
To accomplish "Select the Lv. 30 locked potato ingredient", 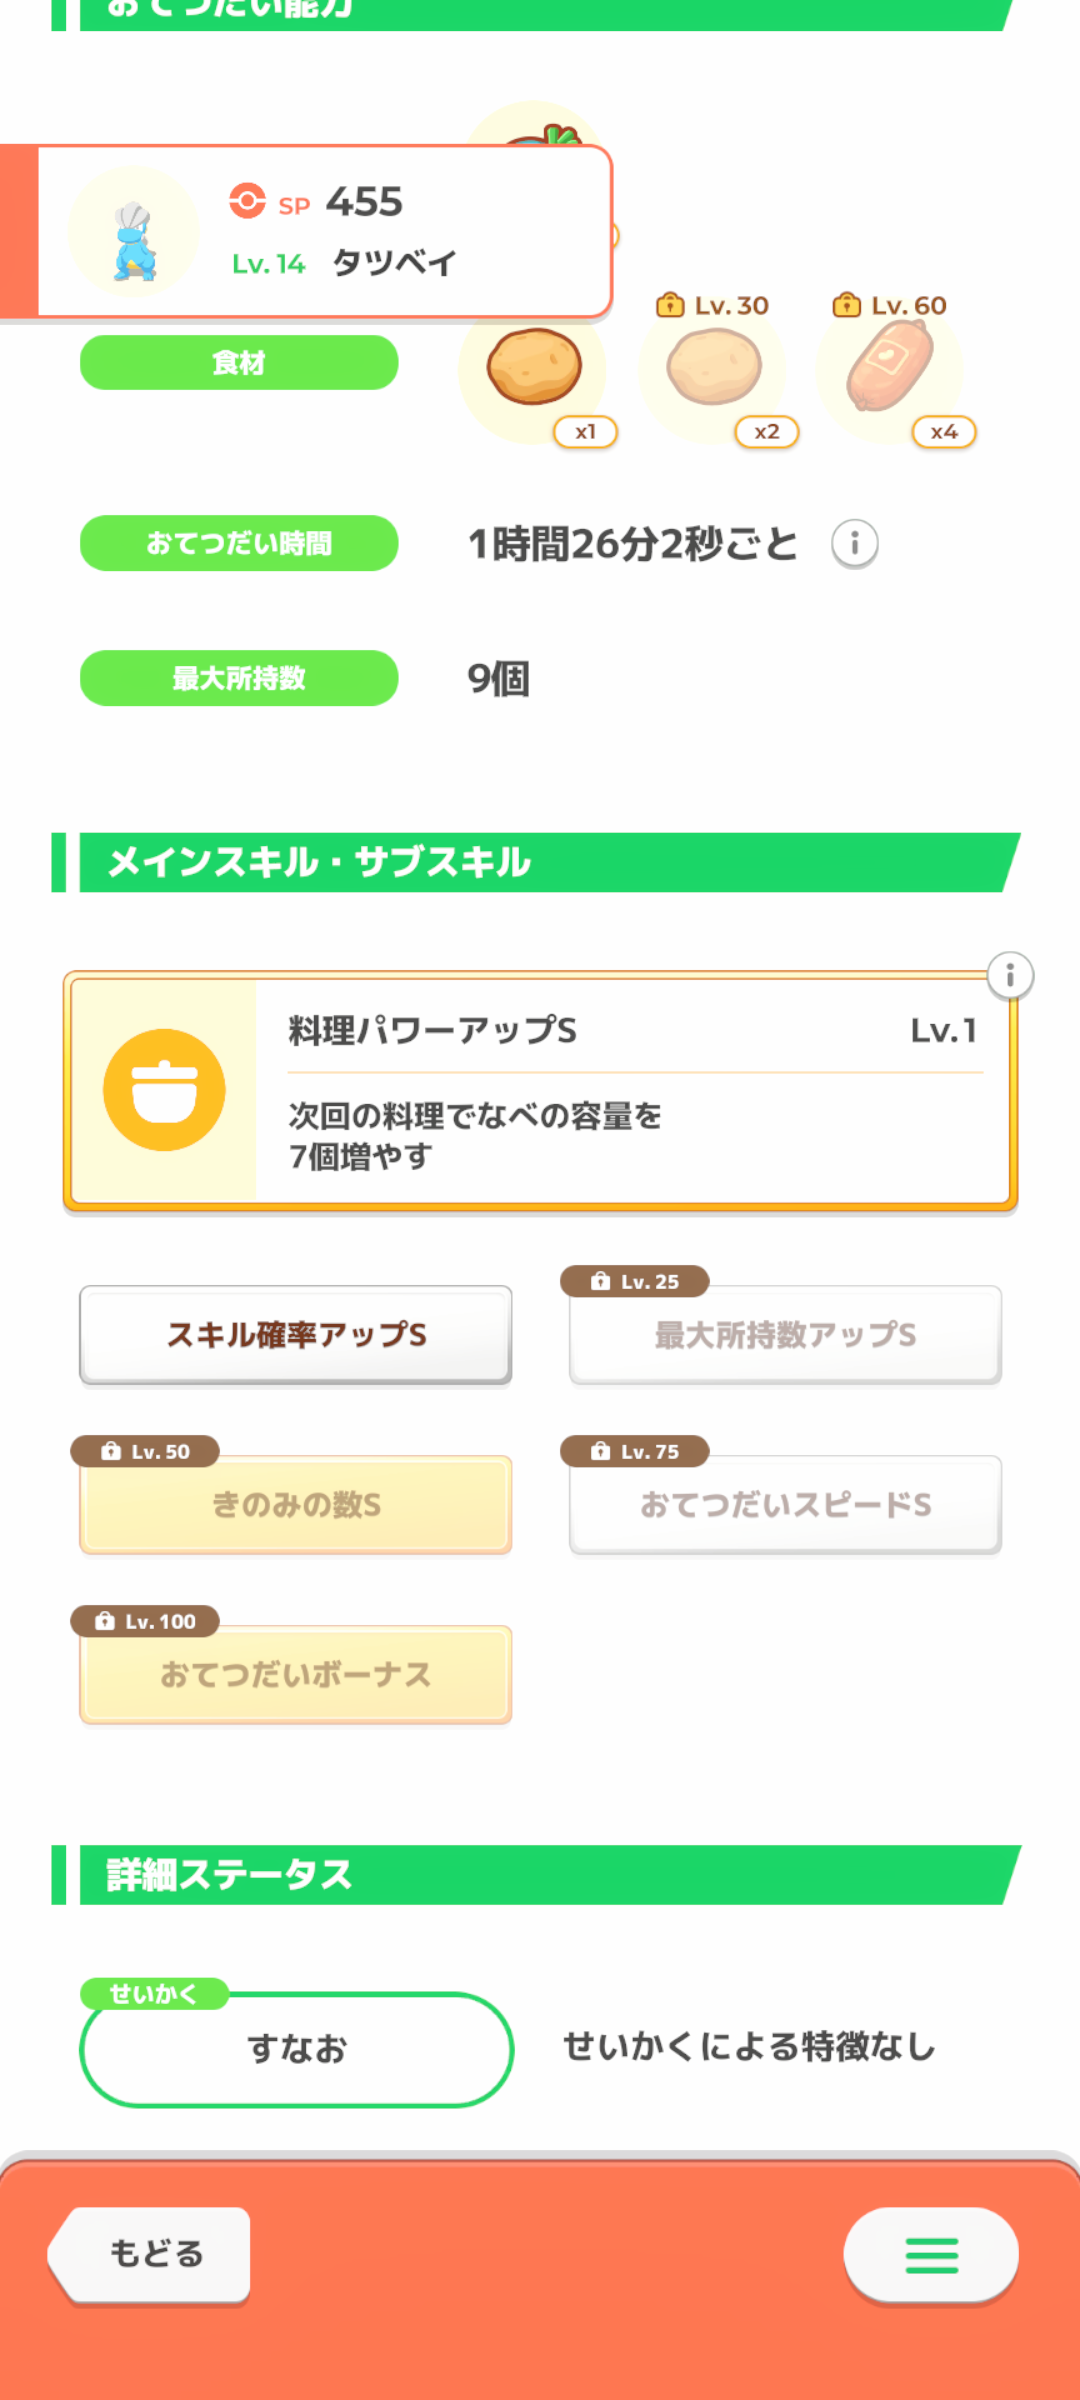I will pos(714,368).
